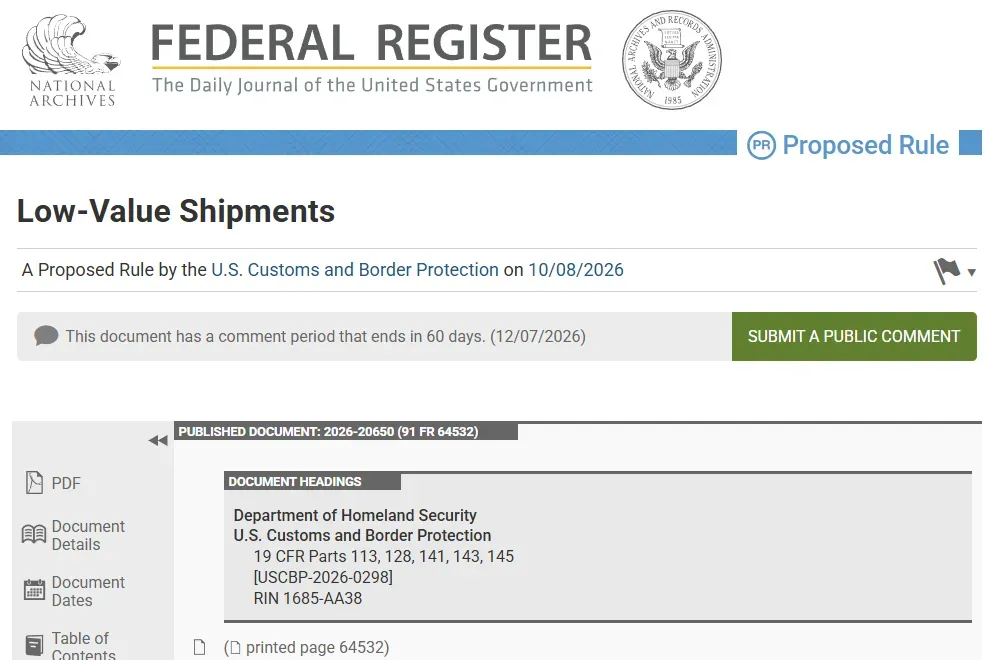Screen dimensions: 991x660
Task: Open the U.S. Customs and Border Protection link
Action: [x=355, y=270]
